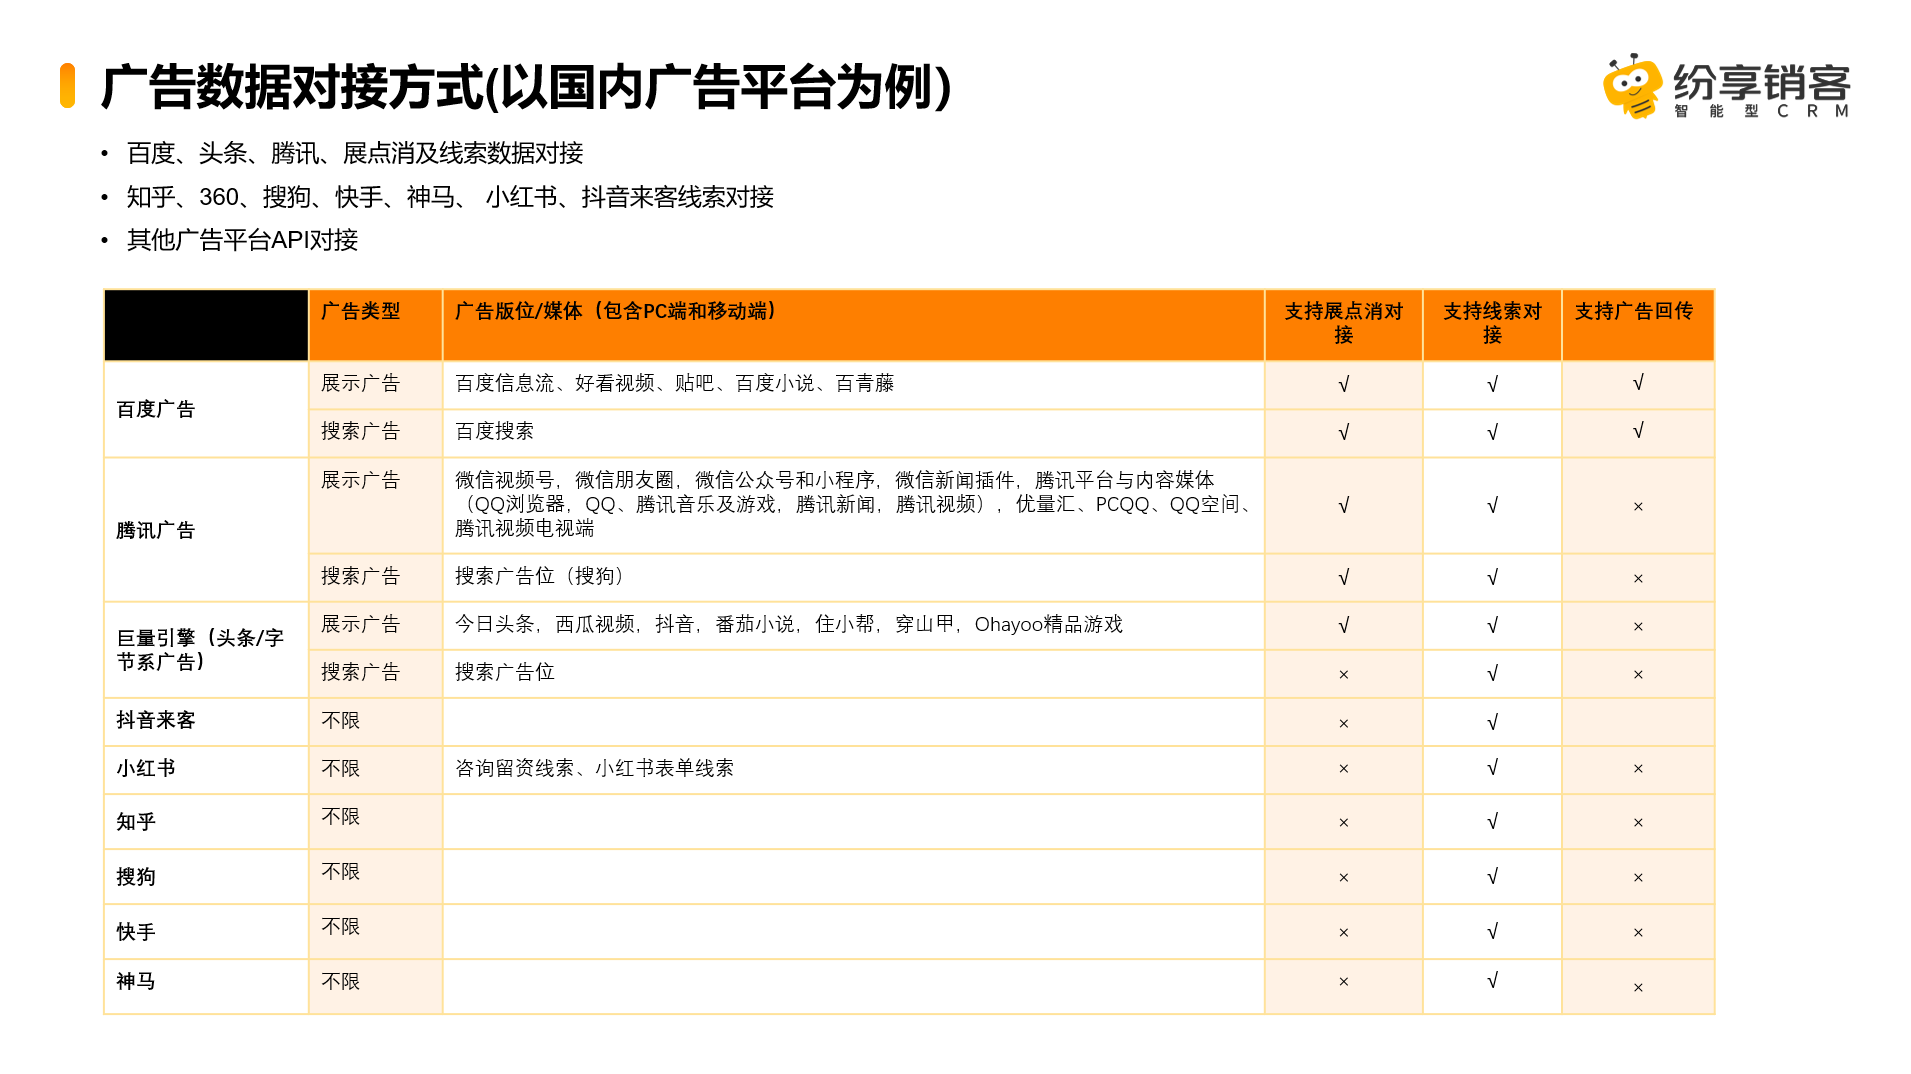Click the orange bar beside the title

pyautogui.click(x=67, y=85)
